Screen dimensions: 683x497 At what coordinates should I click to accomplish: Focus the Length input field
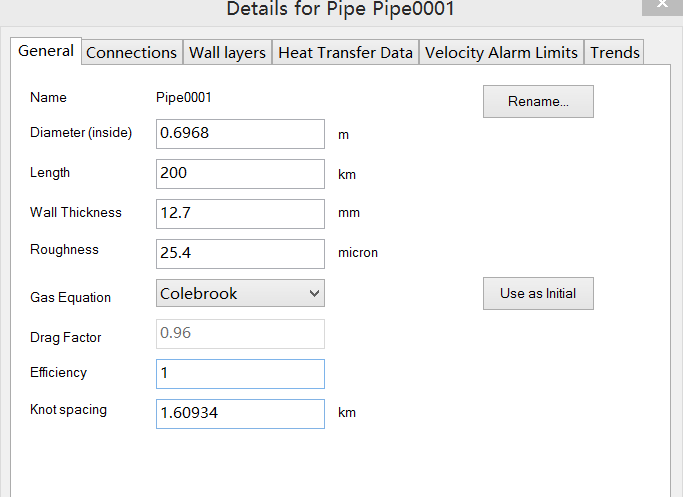(x=240, y=173)
